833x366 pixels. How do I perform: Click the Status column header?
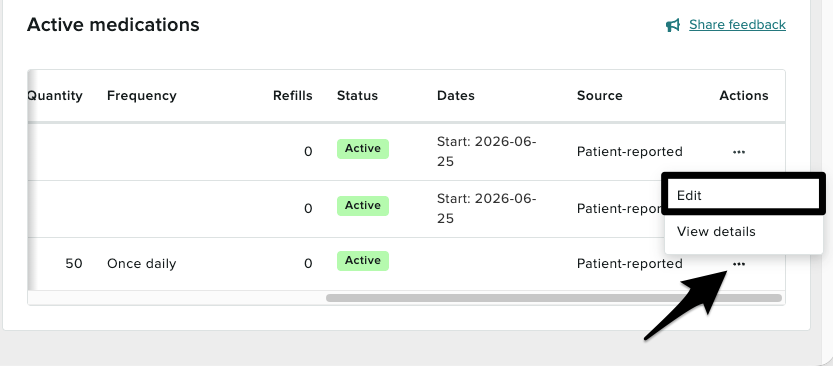coord(357,96)
